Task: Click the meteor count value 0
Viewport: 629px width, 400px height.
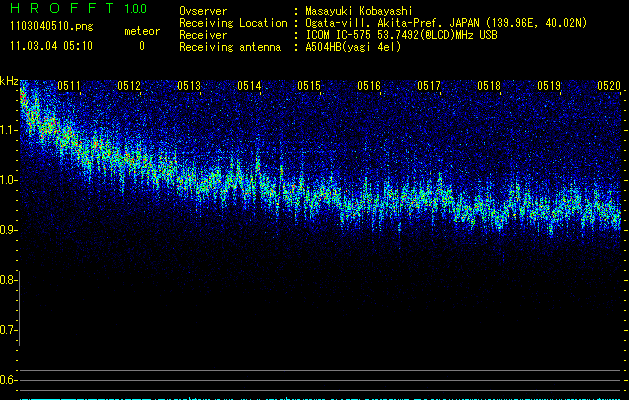Action: coord(142,46)
